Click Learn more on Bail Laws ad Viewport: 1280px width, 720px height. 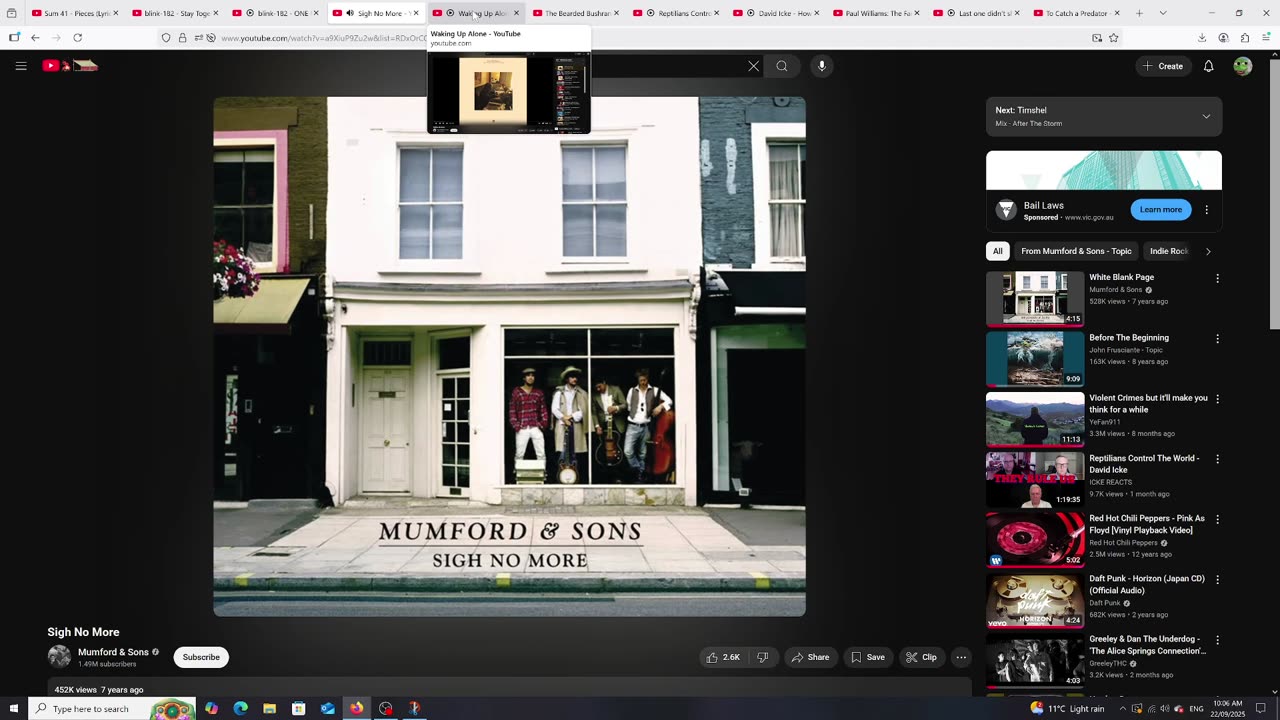click(1160, 210)
